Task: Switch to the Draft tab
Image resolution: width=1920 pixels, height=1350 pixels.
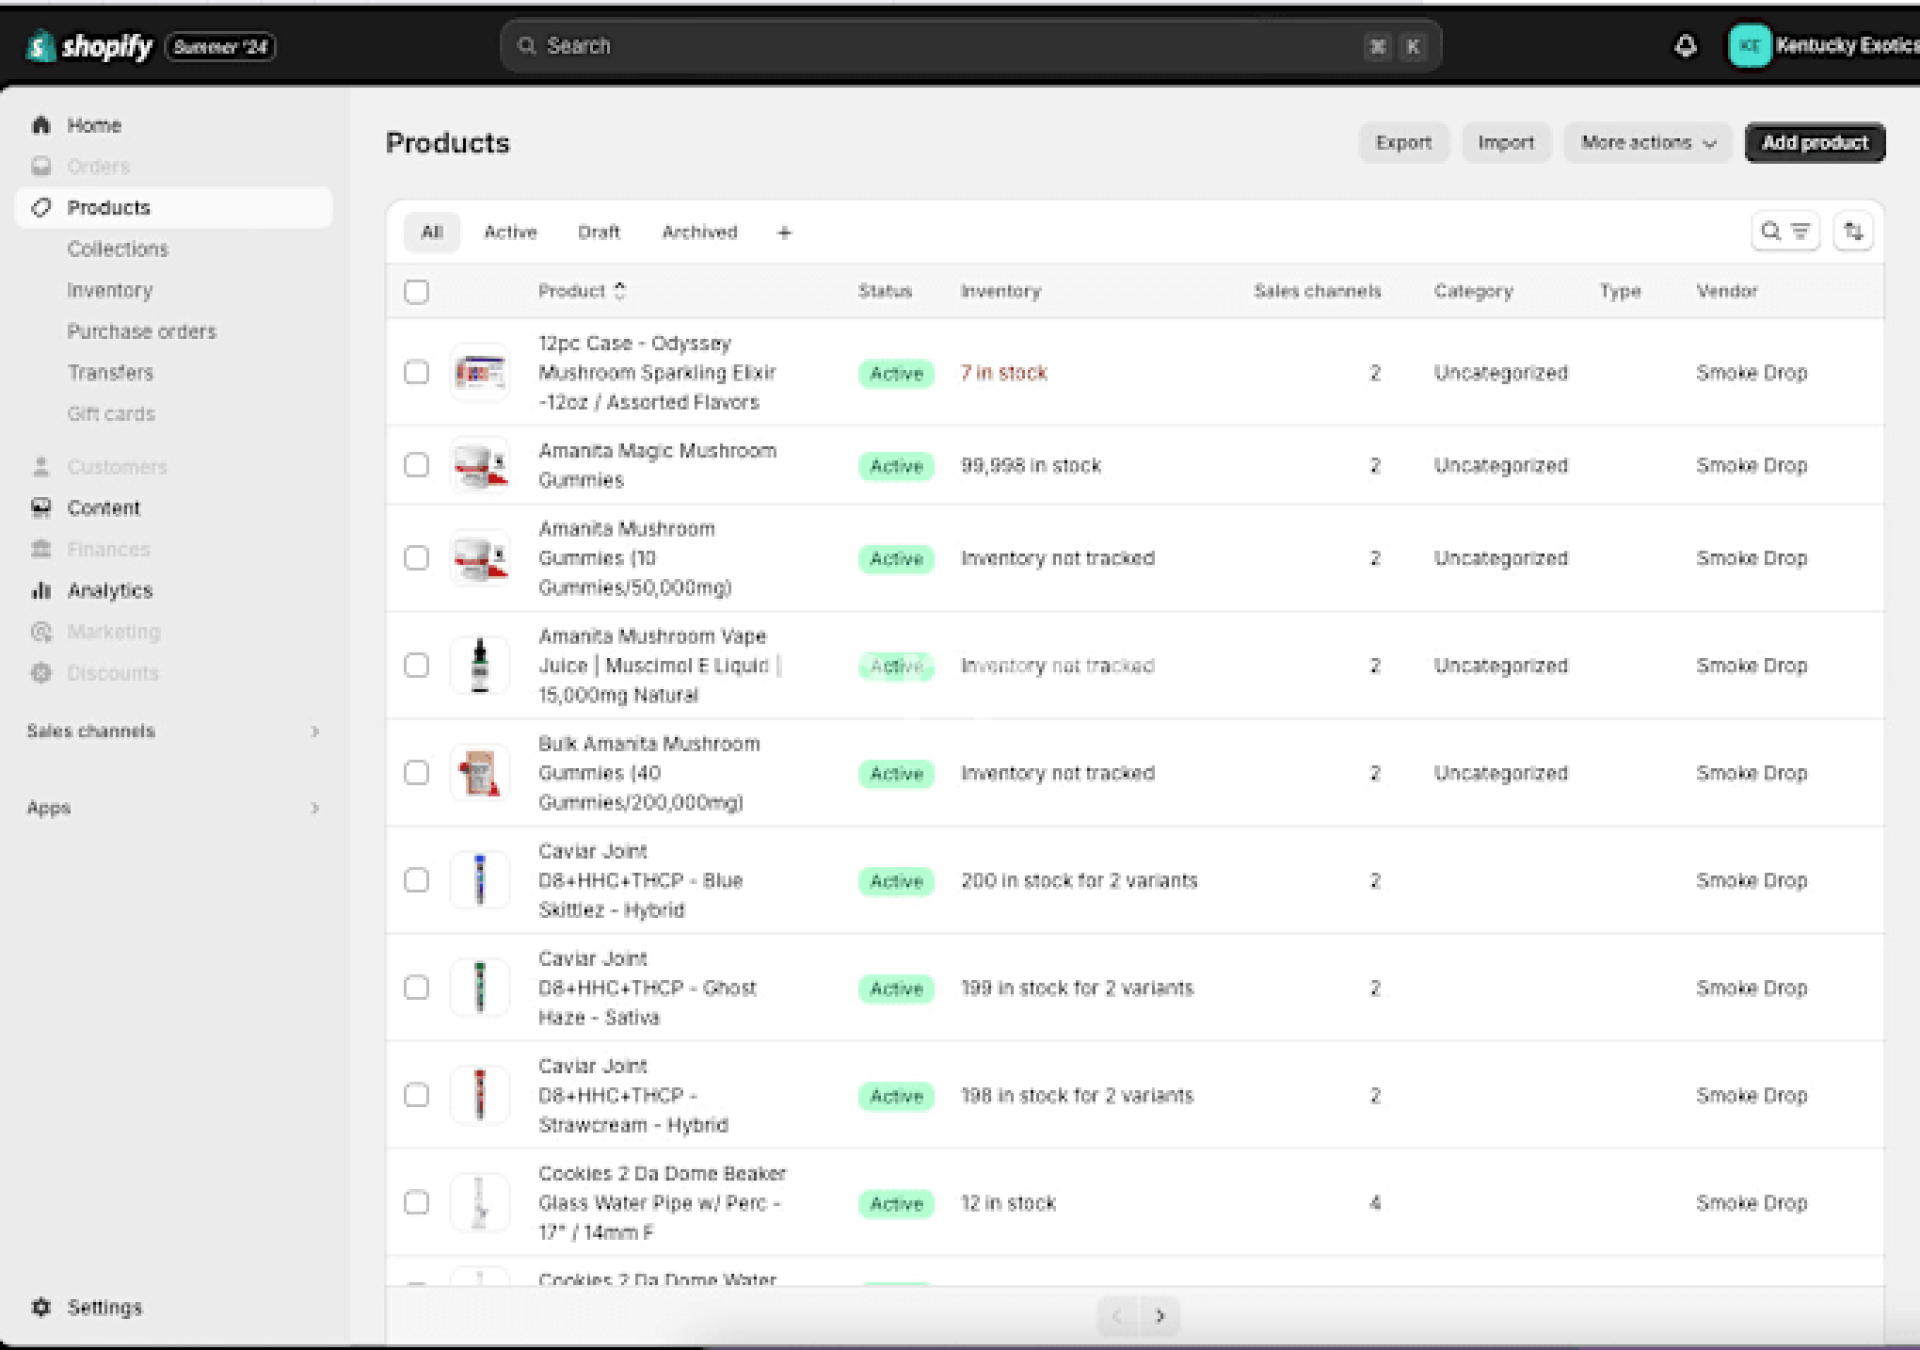Action: [x=598, y=233]
